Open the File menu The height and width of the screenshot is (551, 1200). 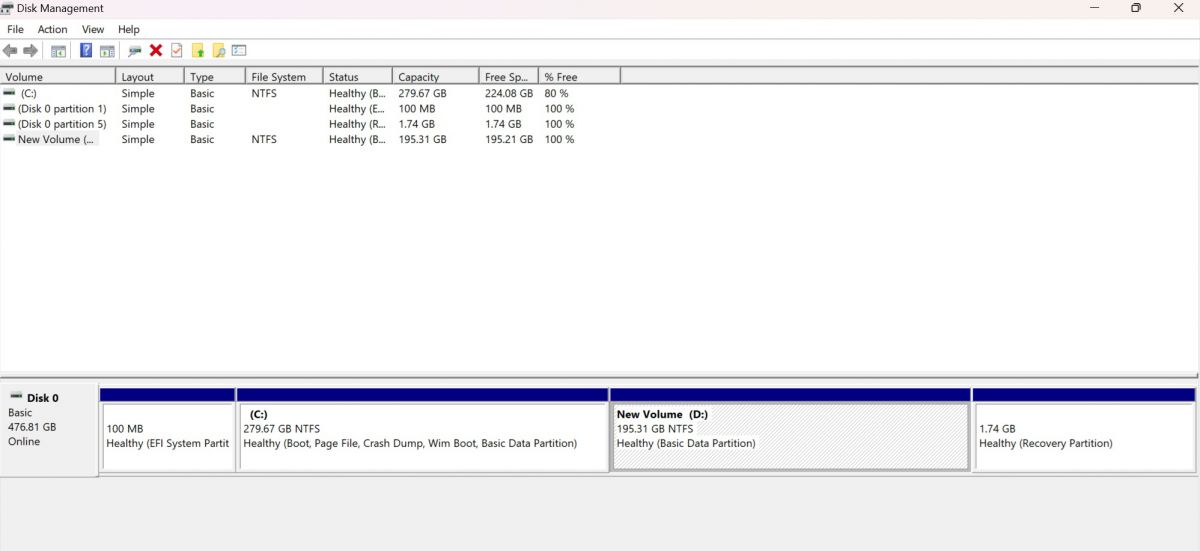(x=15, y=30)
